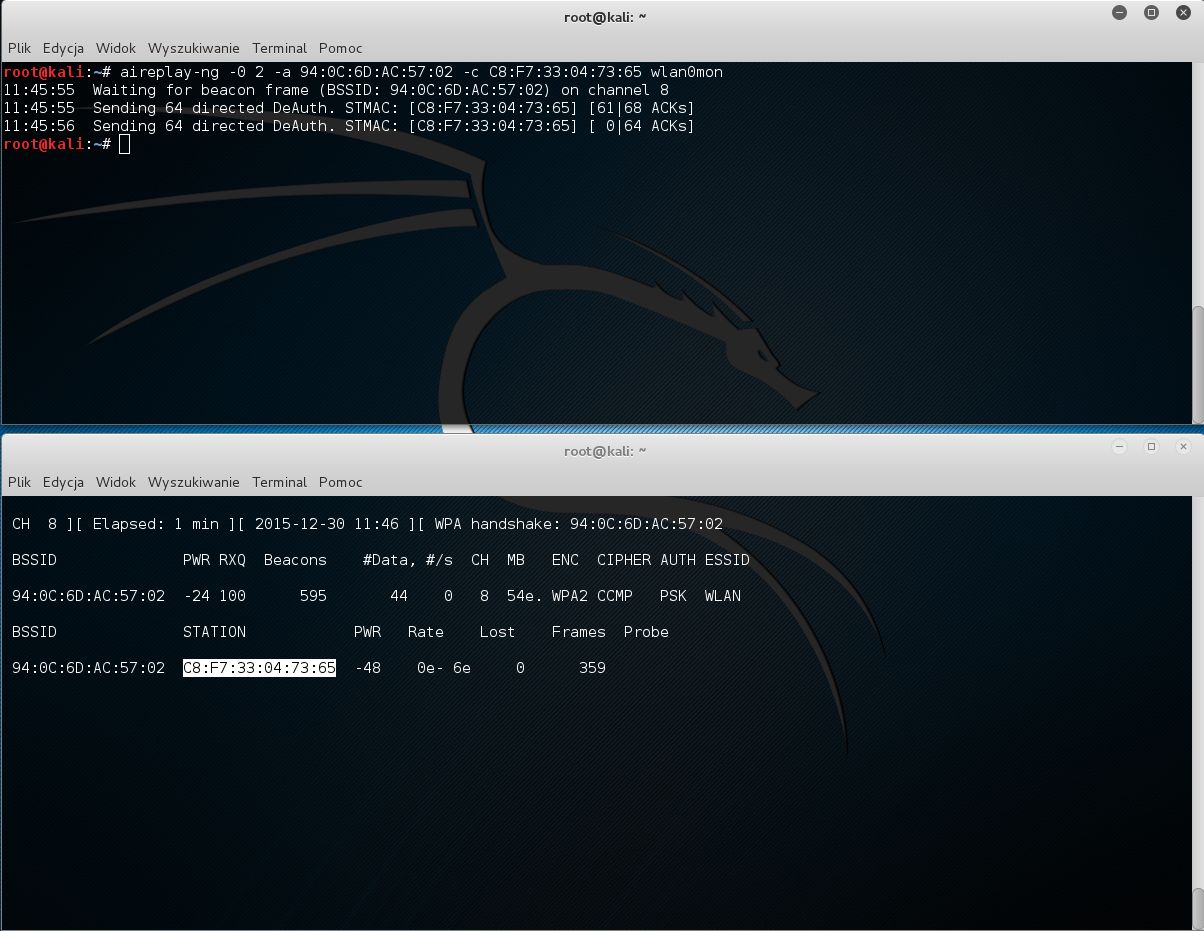Click the 'PSK' auth value
The image size is (1204, 931).
[x=673, y=596]
